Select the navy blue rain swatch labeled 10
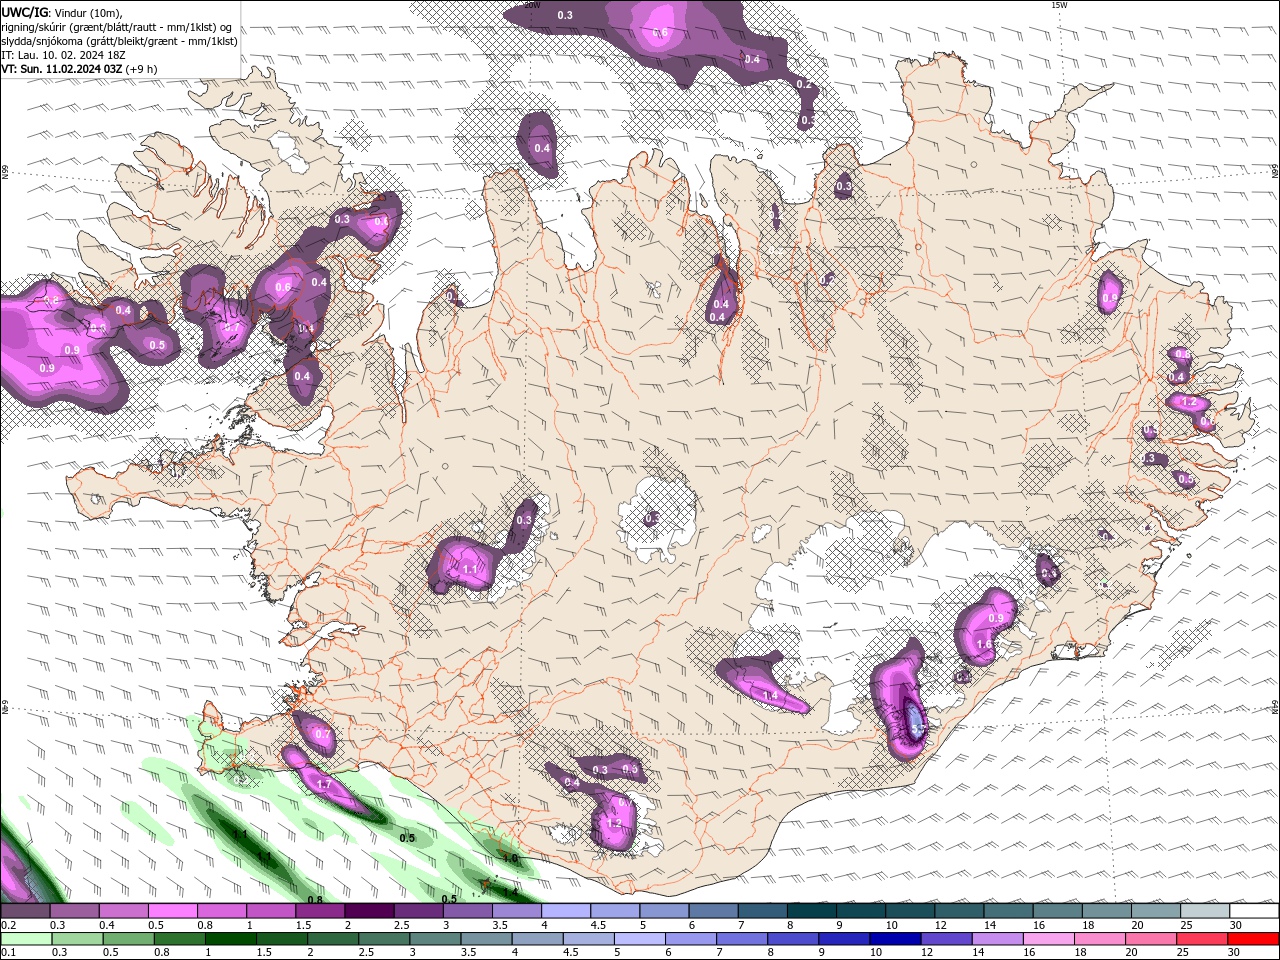Image resolution: width=1280 pixels, height=960 pixels. coord(894,939)
